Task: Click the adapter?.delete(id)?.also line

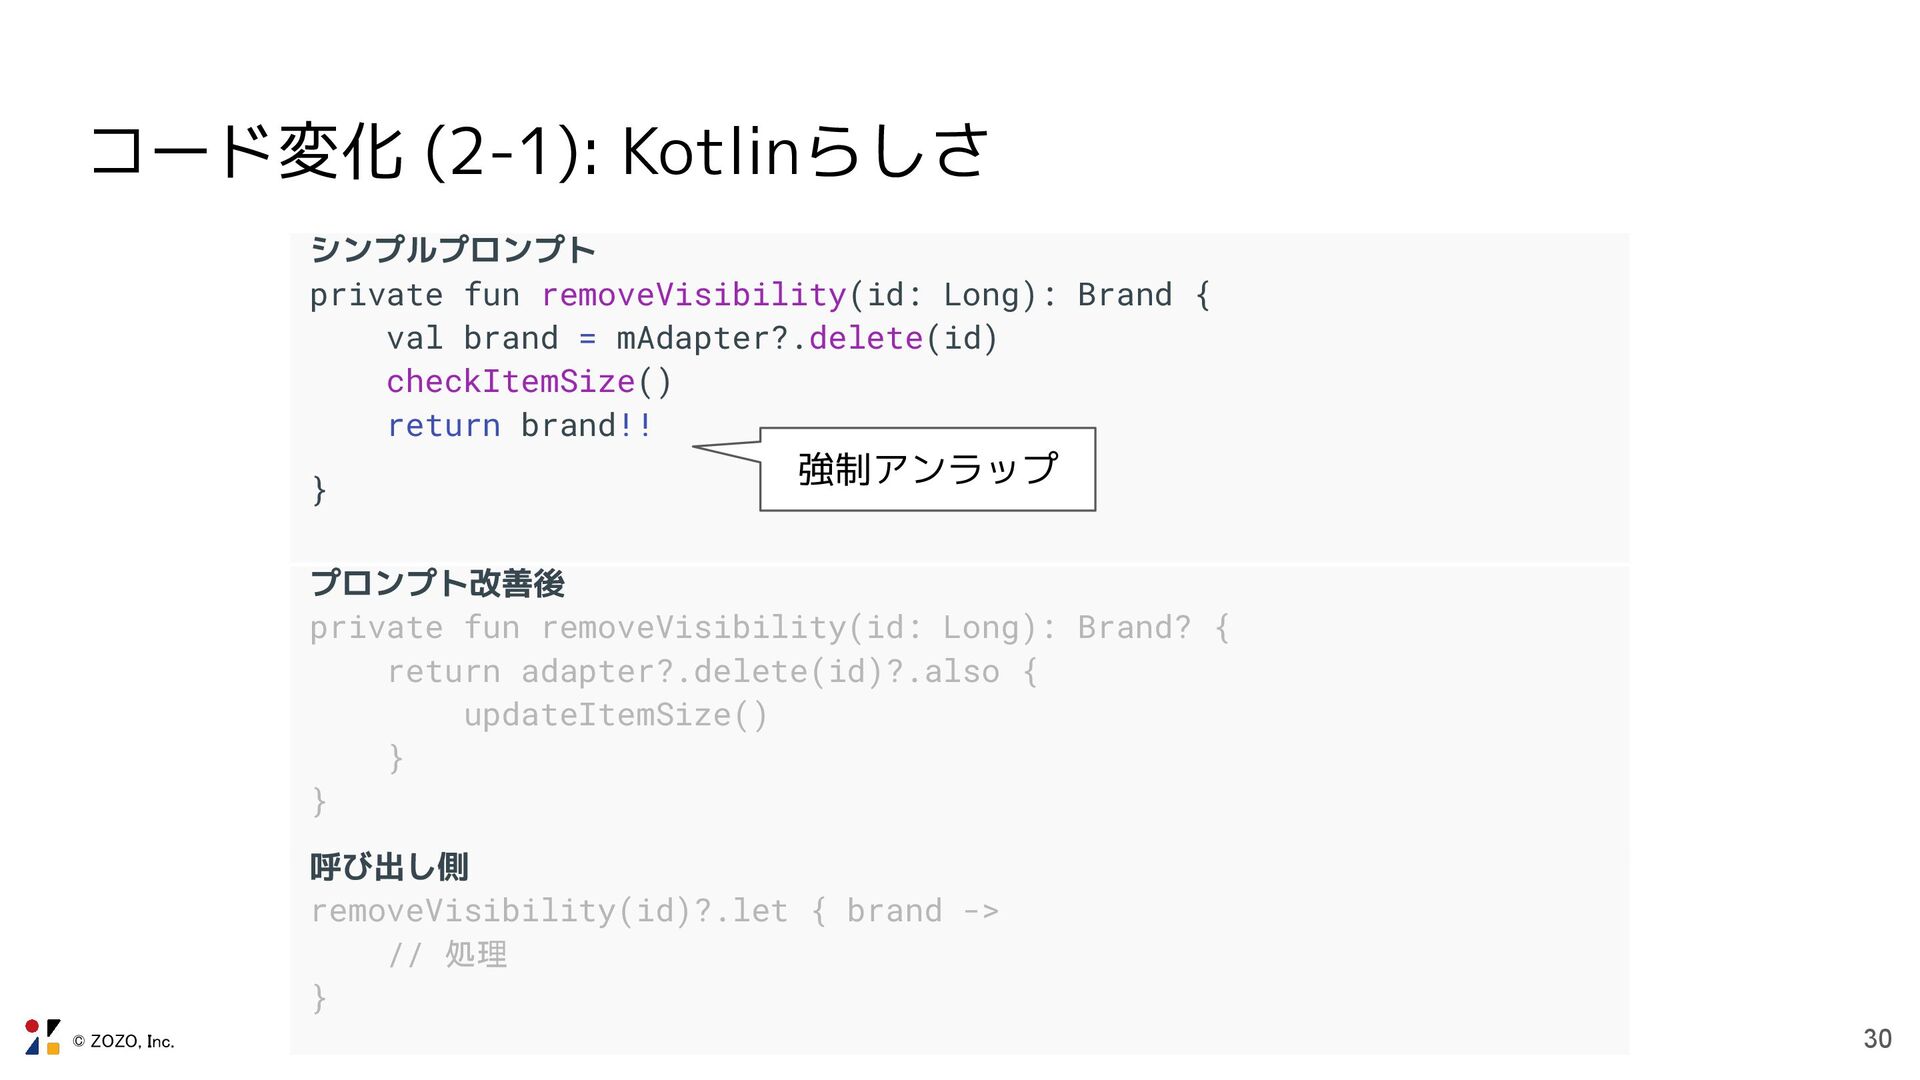Action: (x=711, y=671)
